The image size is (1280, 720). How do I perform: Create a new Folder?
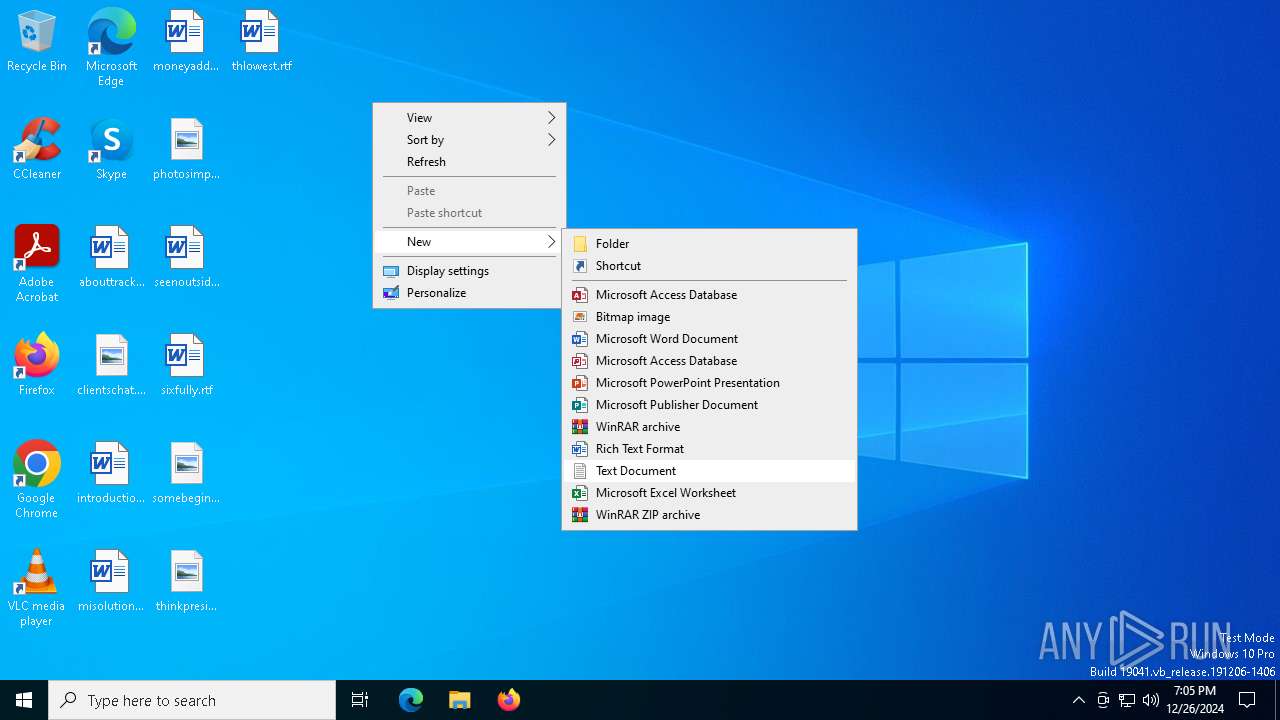click(709, 244)
